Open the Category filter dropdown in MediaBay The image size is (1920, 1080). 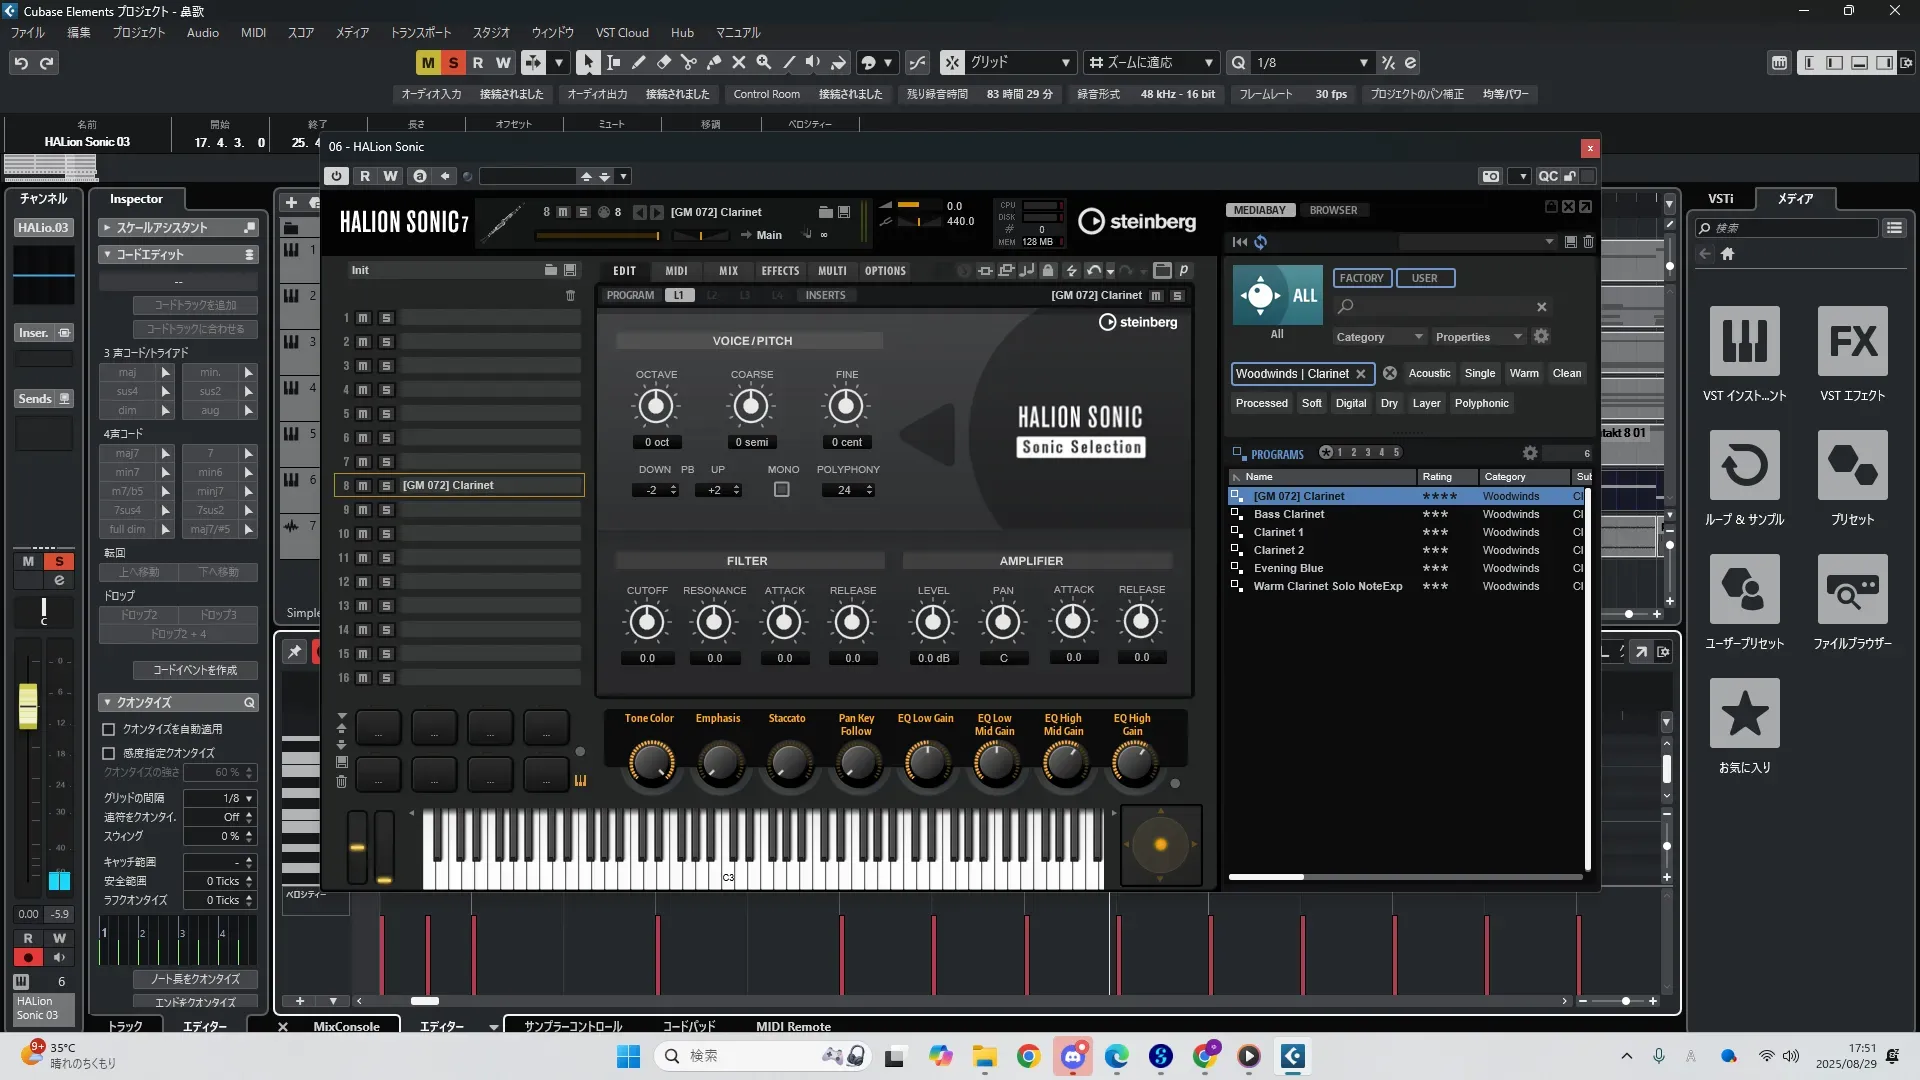pos(1379,337)
